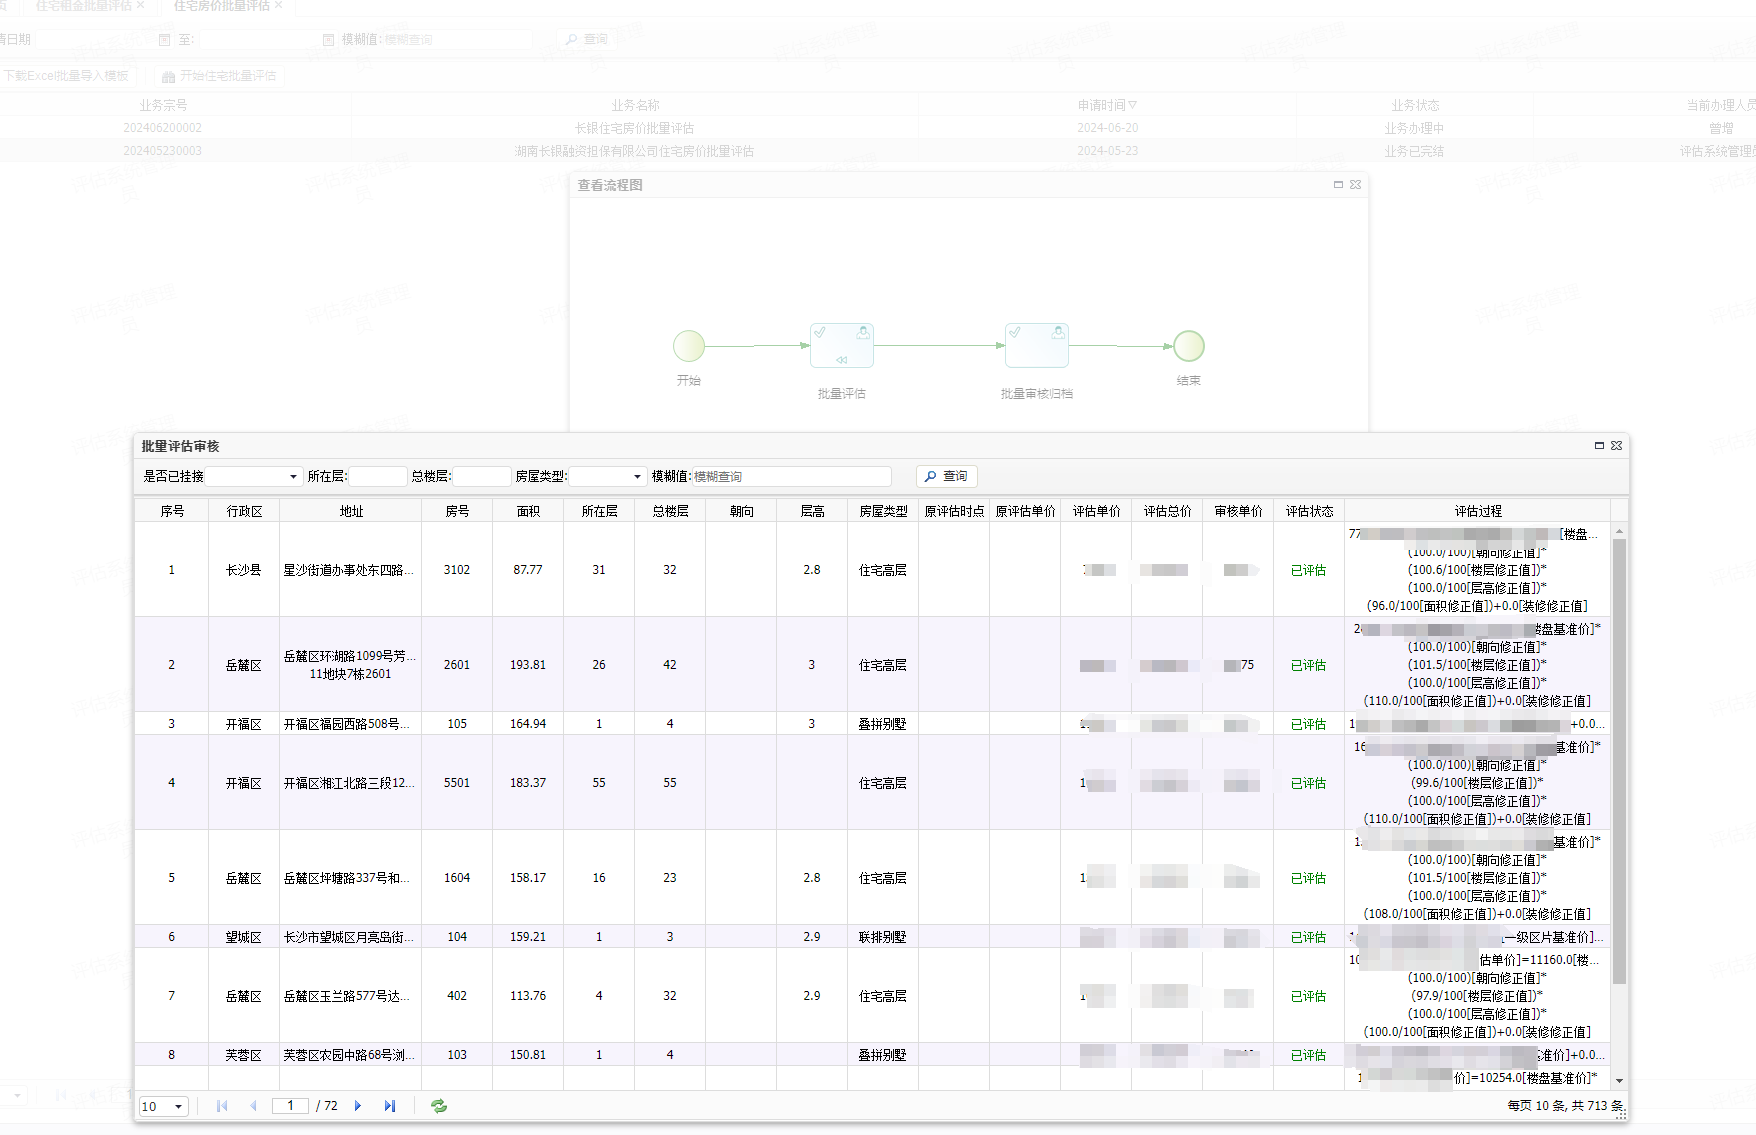This screenshot has height=1135, width=1756.
Task: Sort by the 序号 column header
Action: 172,511
